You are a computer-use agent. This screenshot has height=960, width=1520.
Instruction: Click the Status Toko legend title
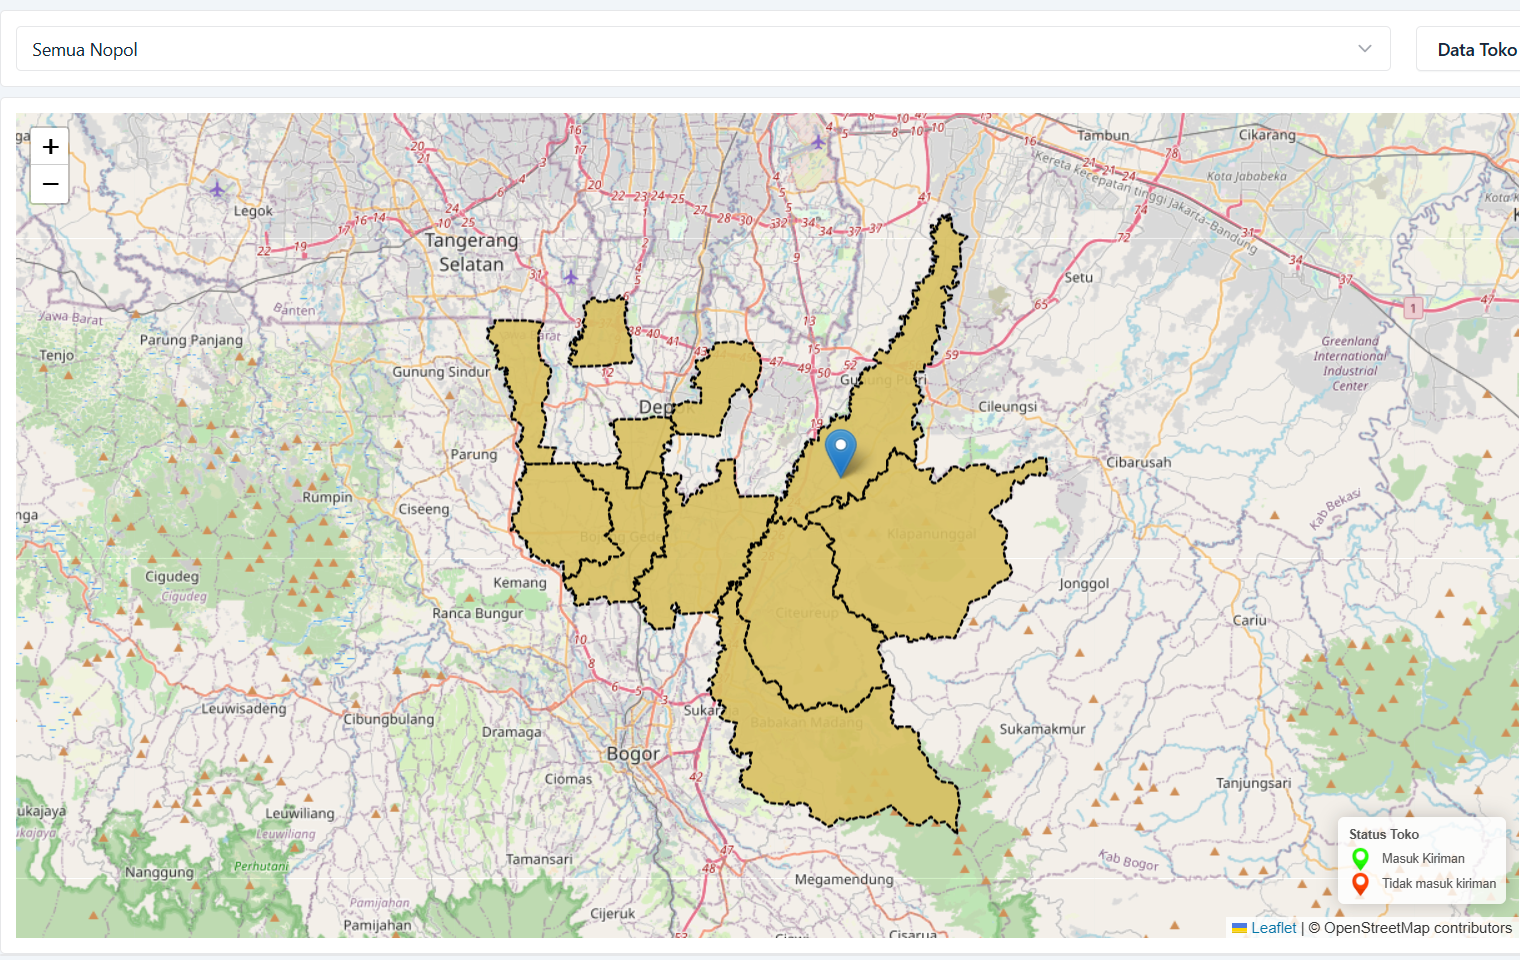(1383, 834)
